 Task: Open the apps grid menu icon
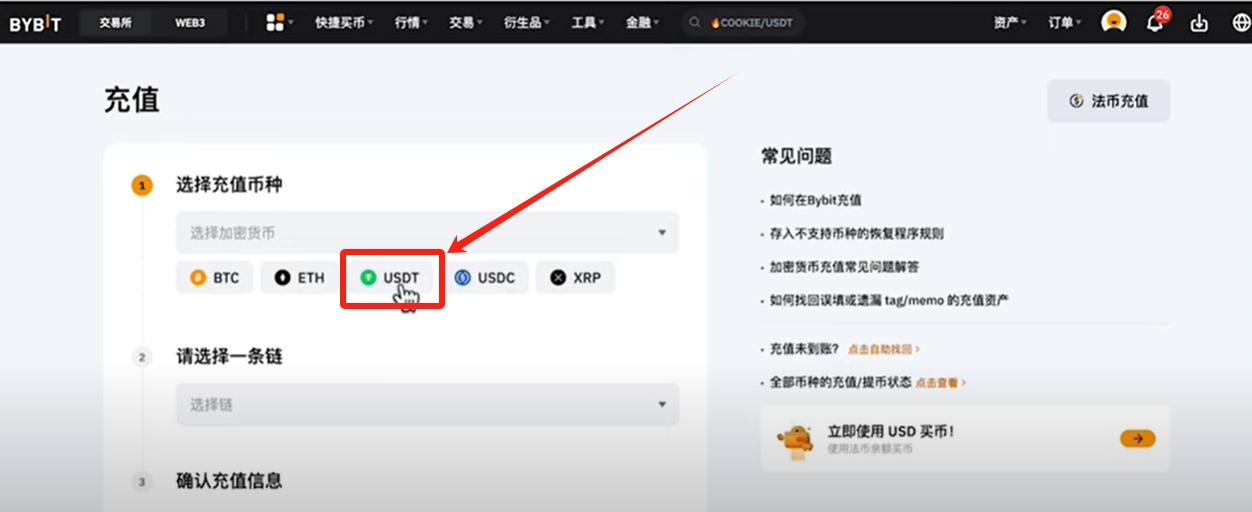pos(275,22)
